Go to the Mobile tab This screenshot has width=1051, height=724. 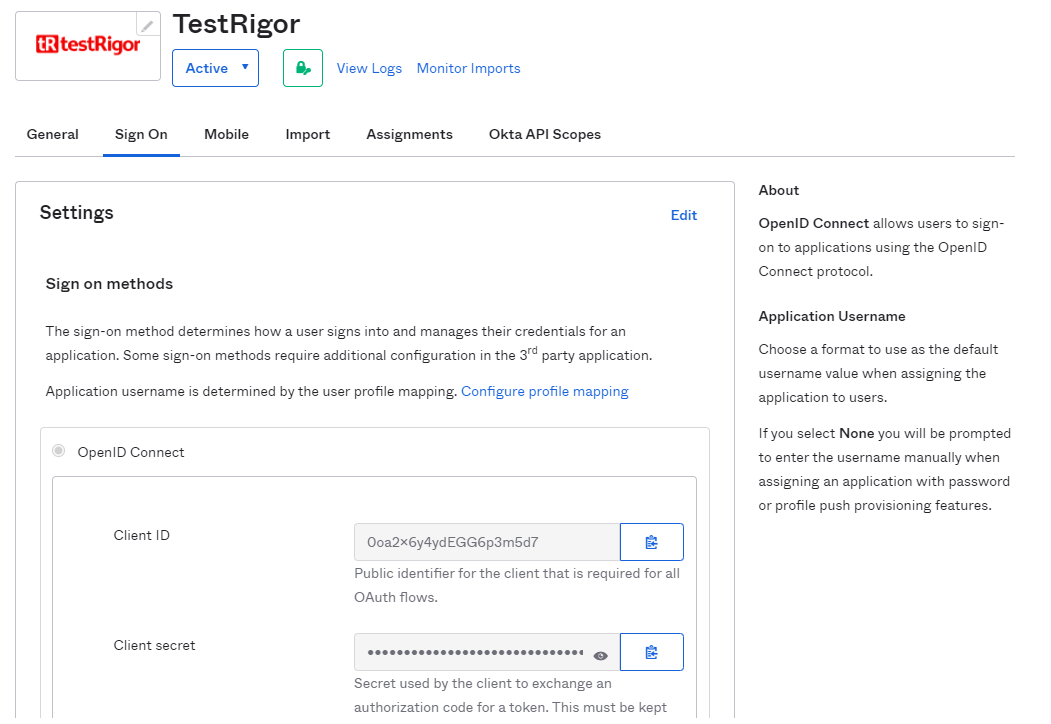click(226, 134)
